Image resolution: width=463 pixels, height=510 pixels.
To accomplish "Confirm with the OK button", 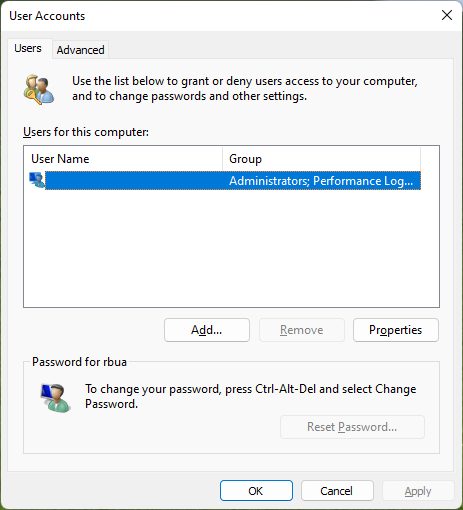I will (256, 491).
